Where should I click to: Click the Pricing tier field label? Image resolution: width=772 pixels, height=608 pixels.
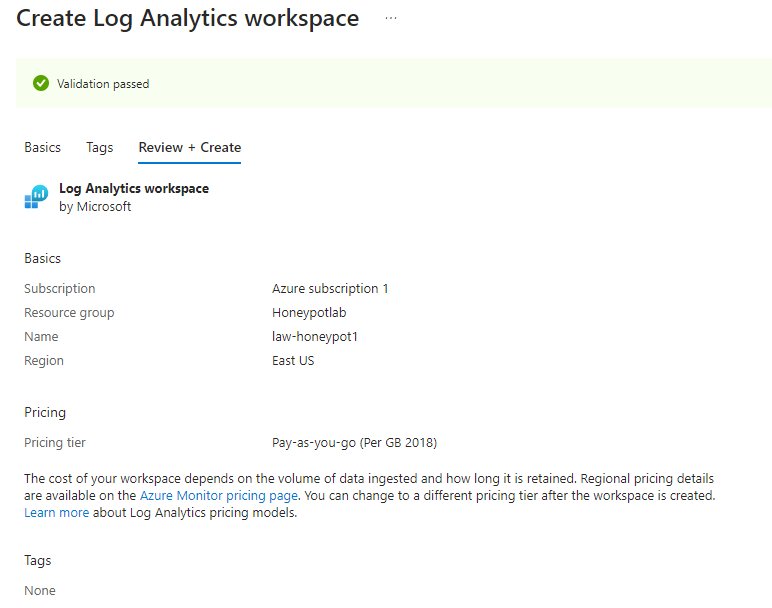tap(55, 443)
